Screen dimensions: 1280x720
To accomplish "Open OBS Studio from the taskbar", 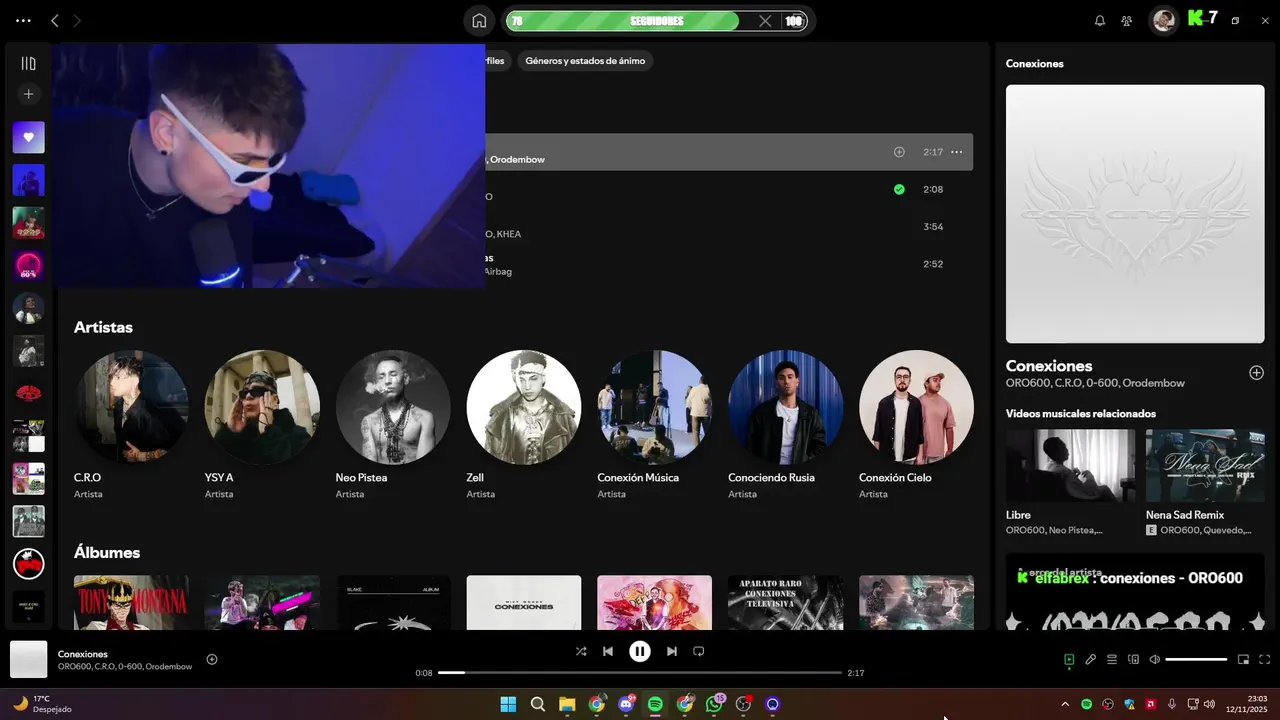I will [x=743, y=704].
